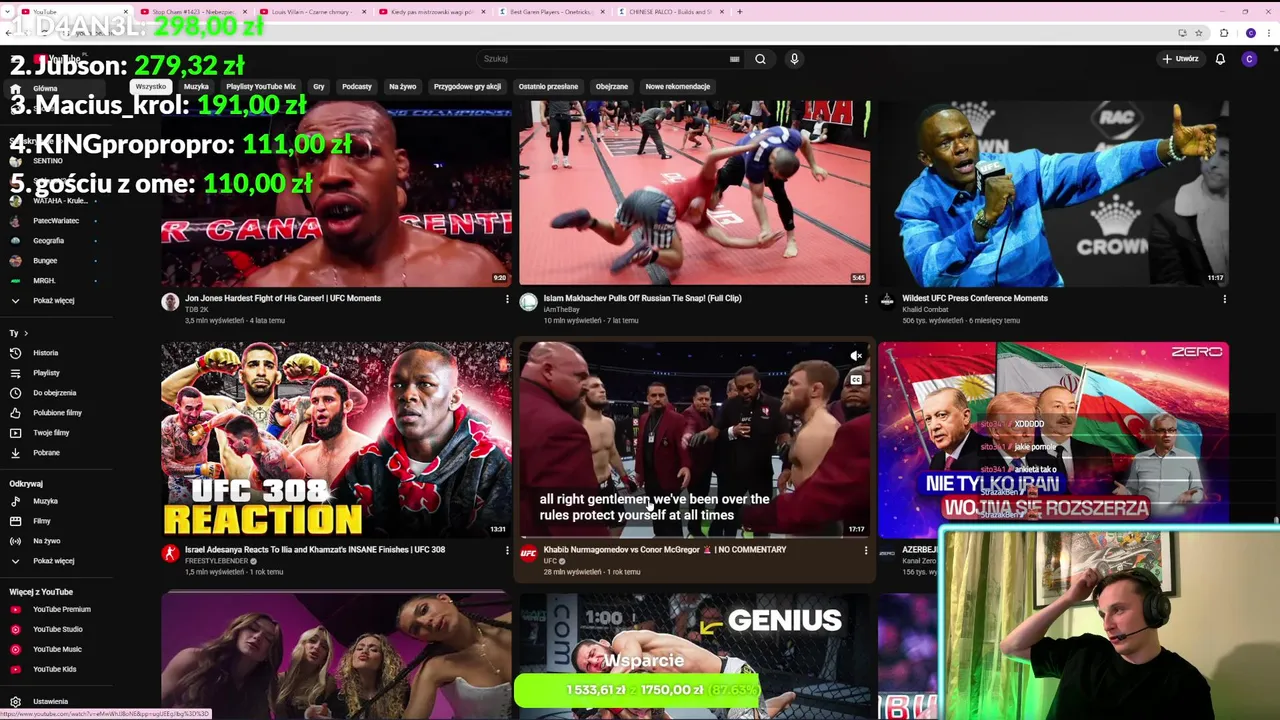Screen dimensions: 1280x720
Task: Open a new browser tab
Action: (740, 12)
